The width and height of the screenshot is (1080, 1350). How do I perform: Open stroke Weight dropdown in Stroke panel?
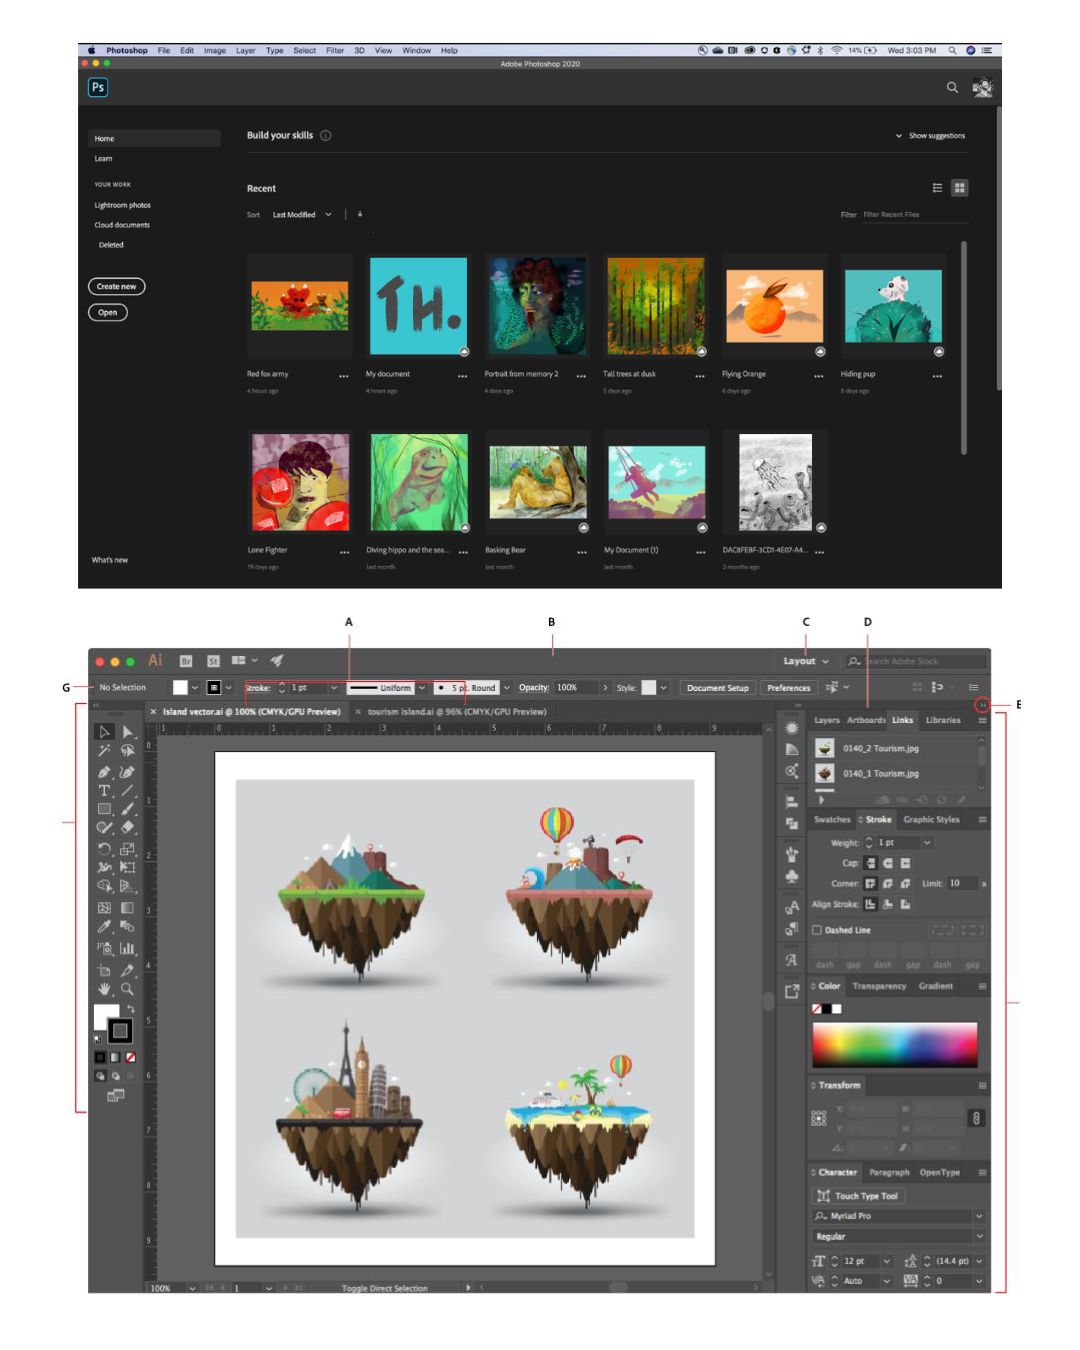[927, 843]
